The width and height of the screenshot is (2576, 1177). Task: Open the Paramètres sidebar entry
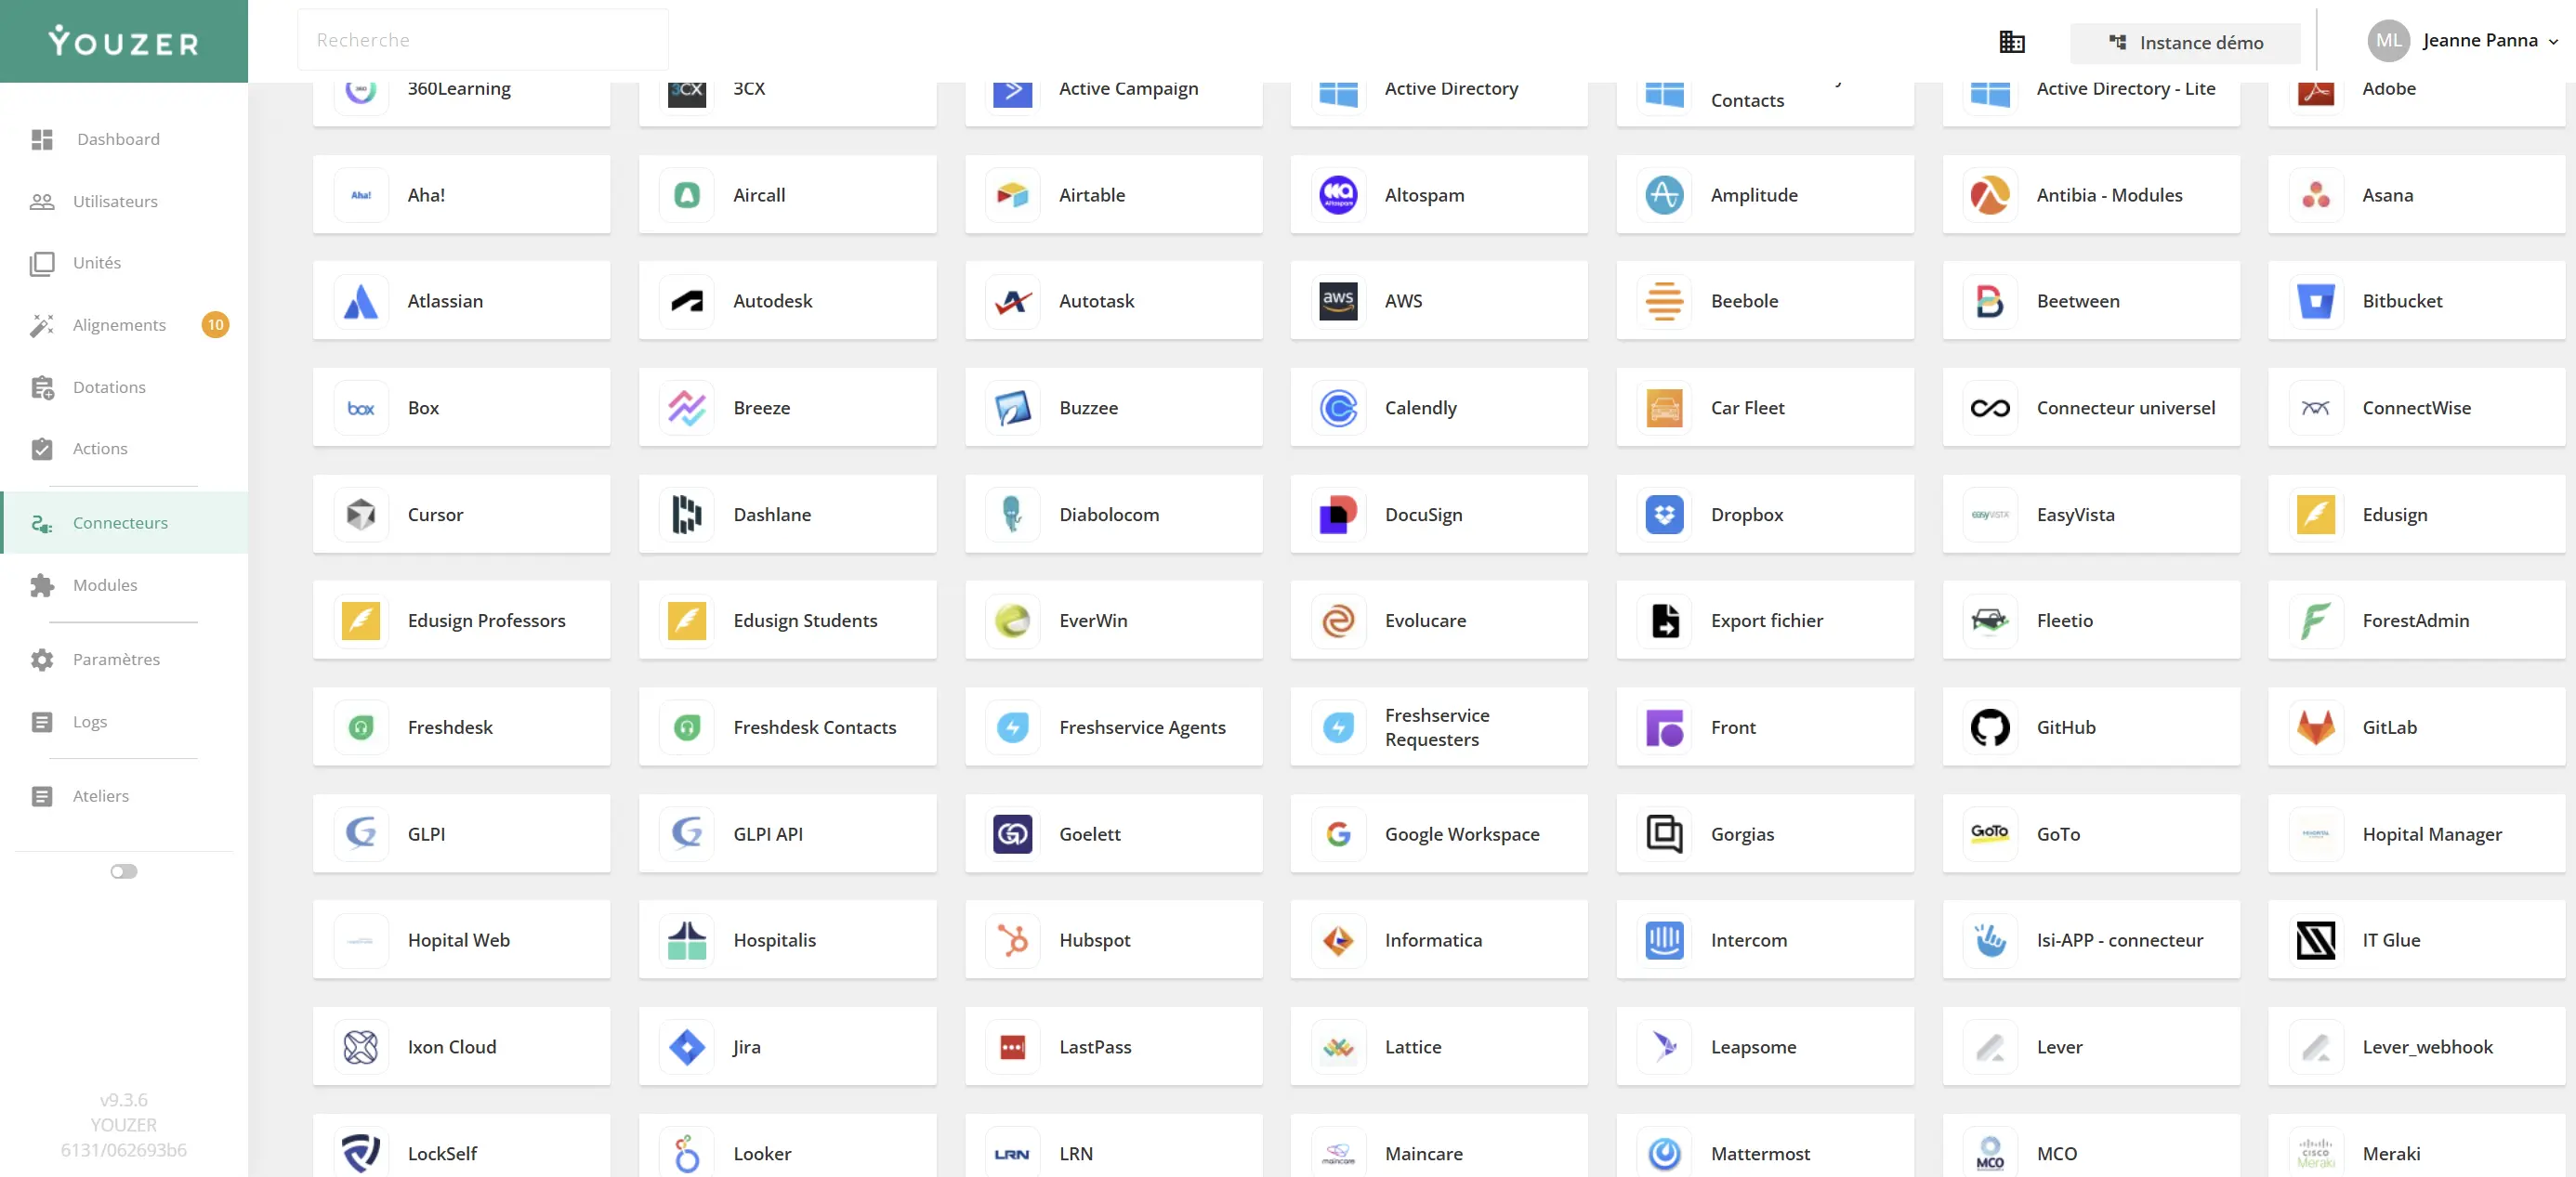(116, 659)
